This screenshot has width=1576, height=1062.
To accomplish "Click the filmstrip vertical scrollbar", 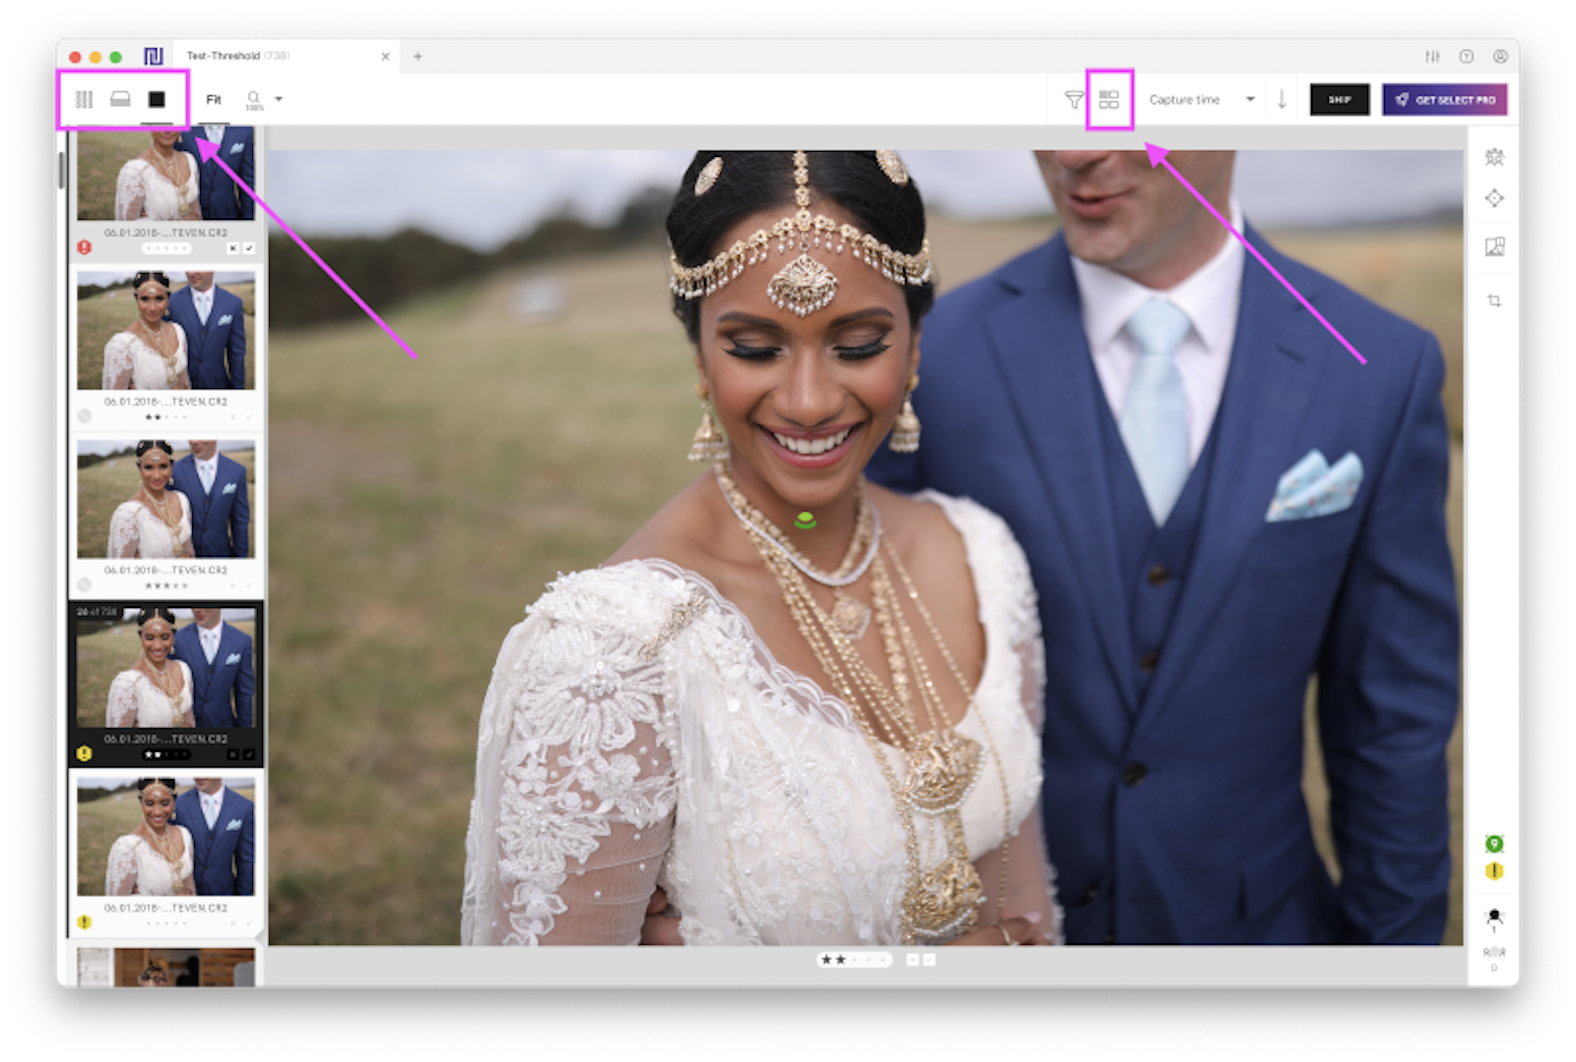I will point(62,170).
